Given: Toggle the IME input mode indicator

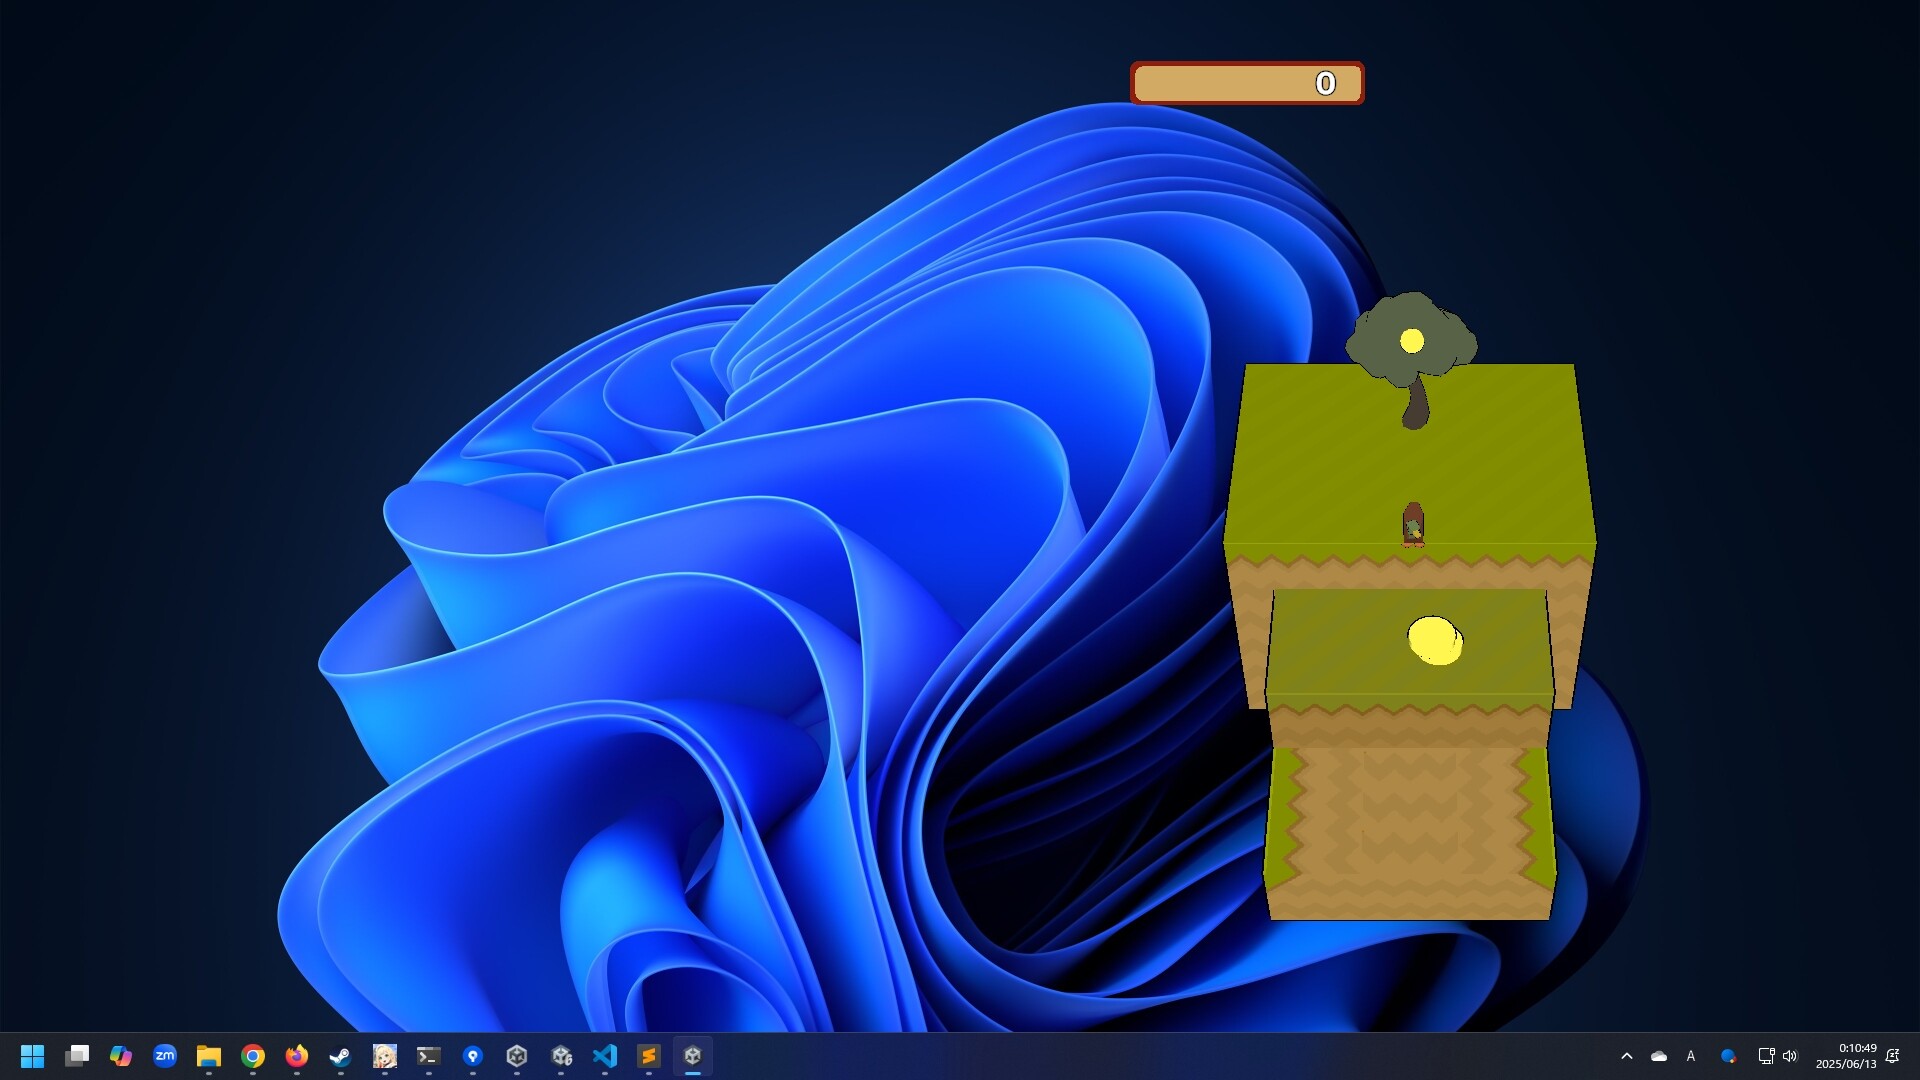Looking at the screenshot, I should coord(1691,1055).
